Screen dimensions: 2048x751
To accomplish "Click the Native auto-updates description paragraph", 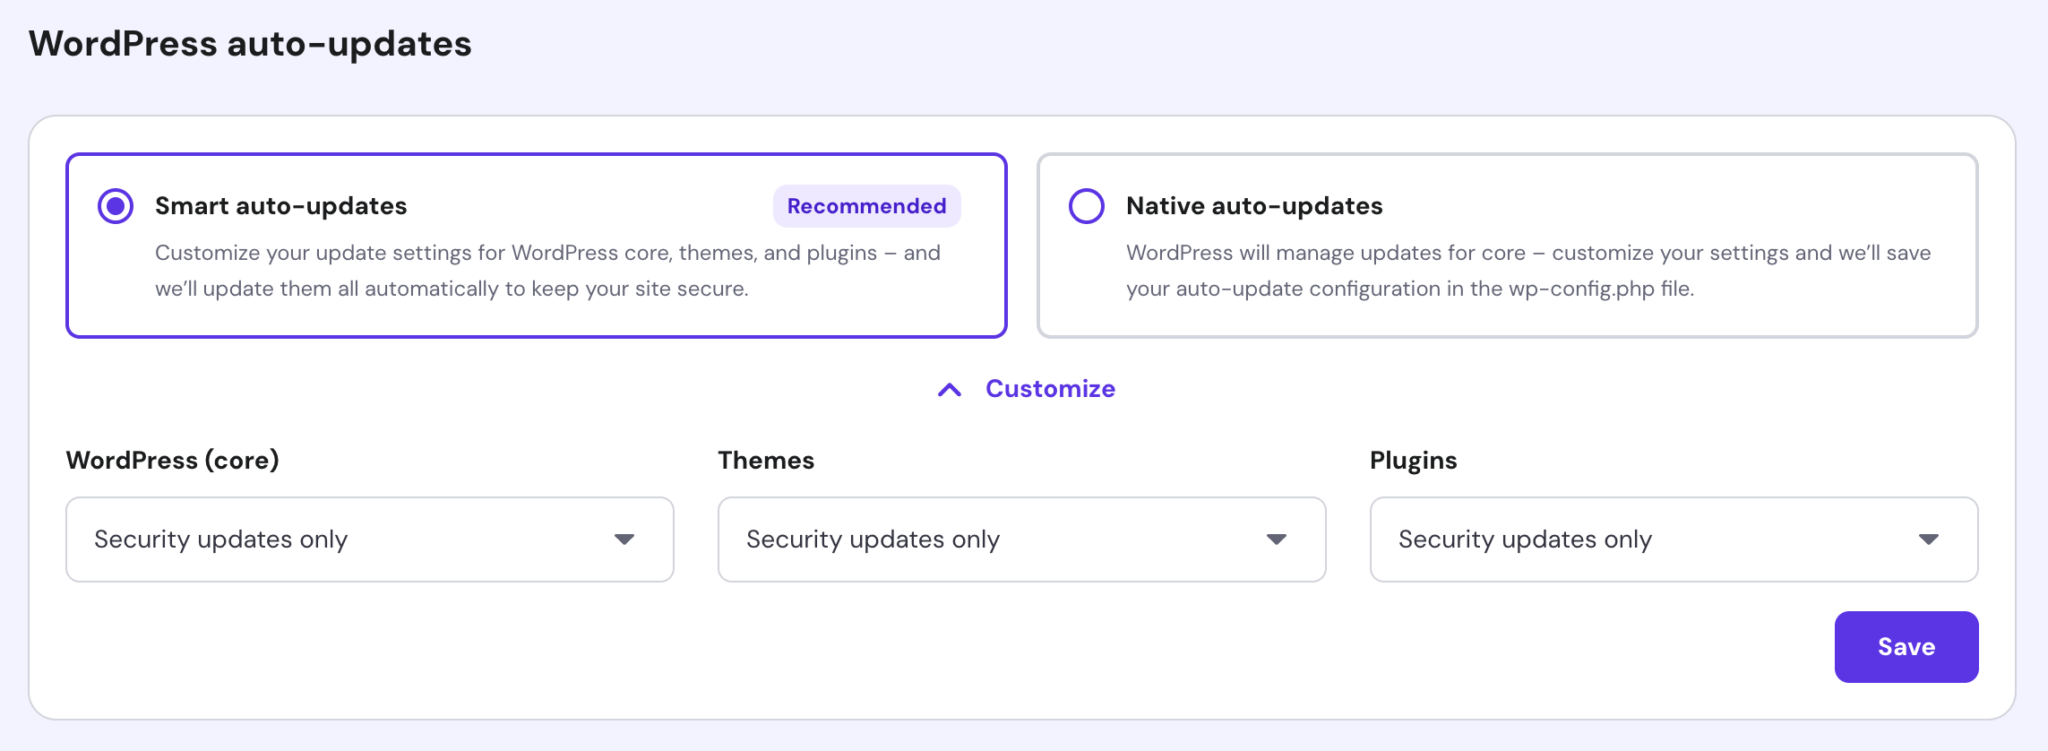I will point(1527,271).
